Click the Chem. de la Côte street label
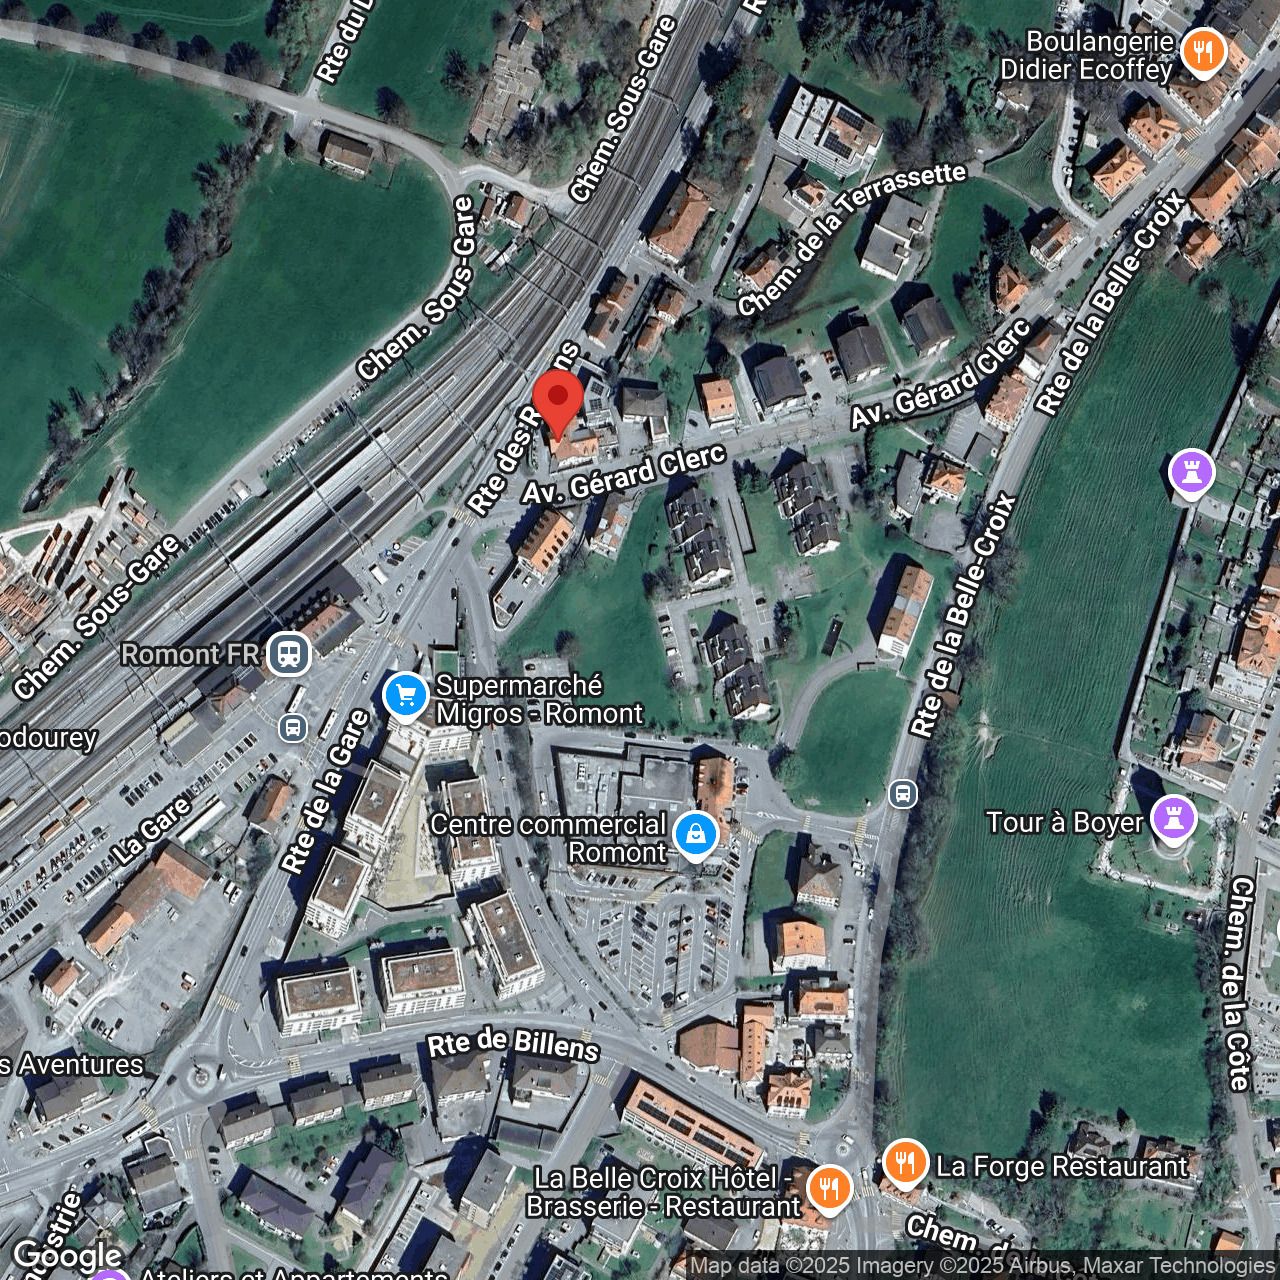The image size is (1280, 1280). point(1240,983)
